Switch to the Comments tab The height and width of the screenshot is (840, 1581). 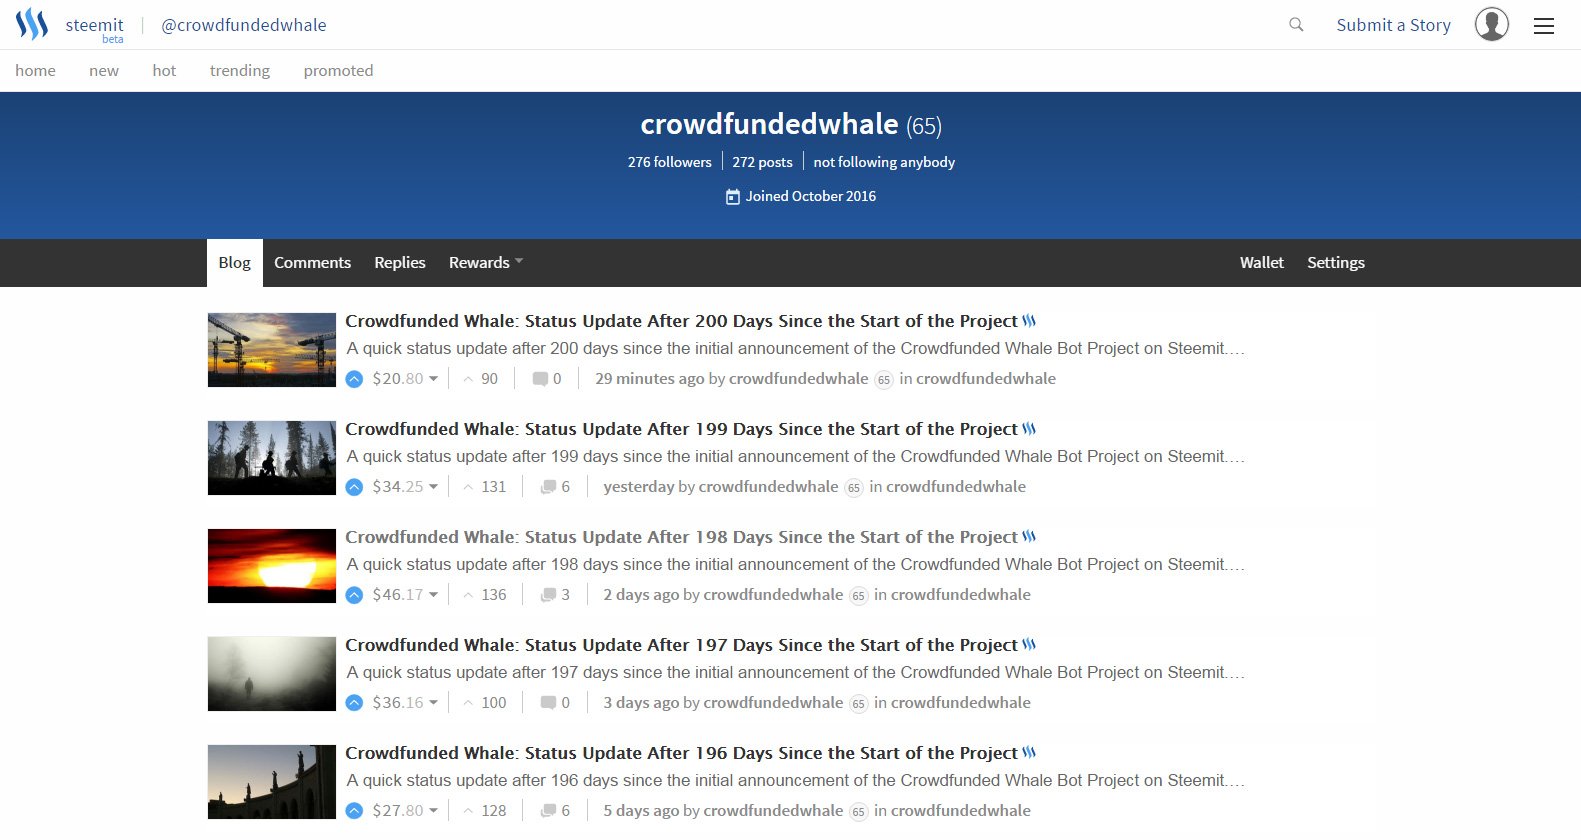point(313,263)
